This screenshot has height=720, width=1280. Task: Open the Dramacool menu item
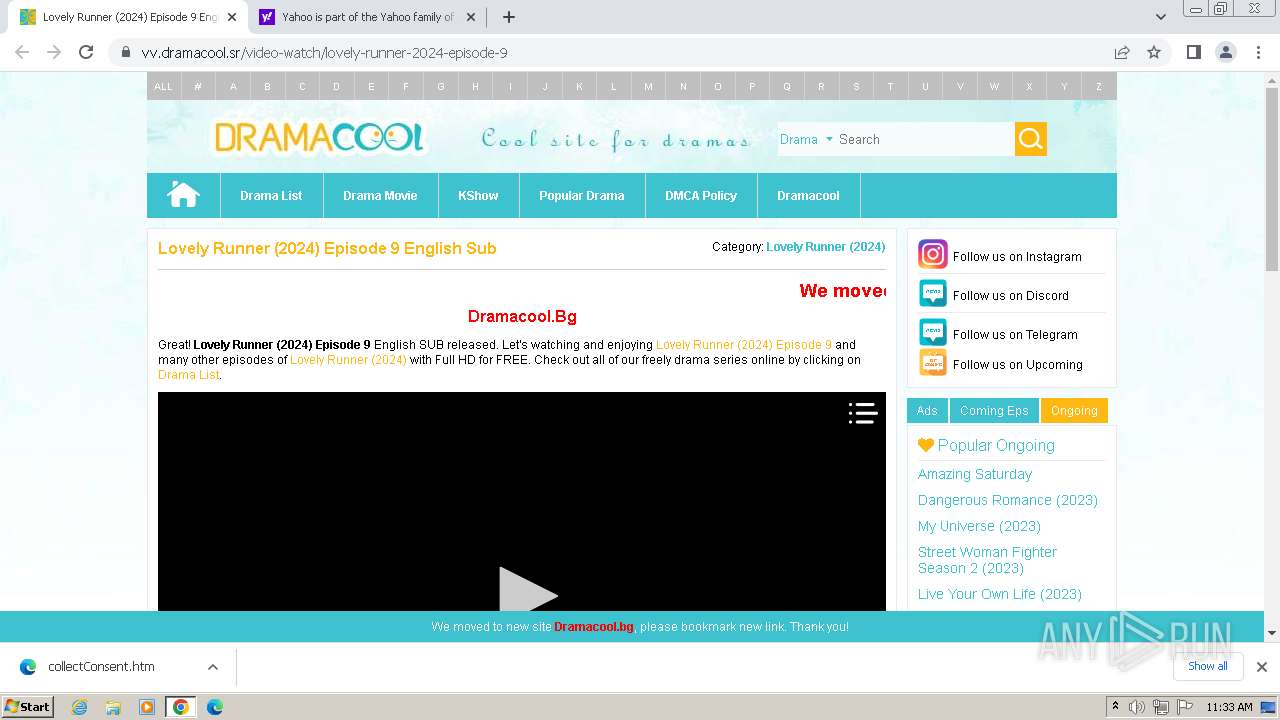[x=808, y=195]
